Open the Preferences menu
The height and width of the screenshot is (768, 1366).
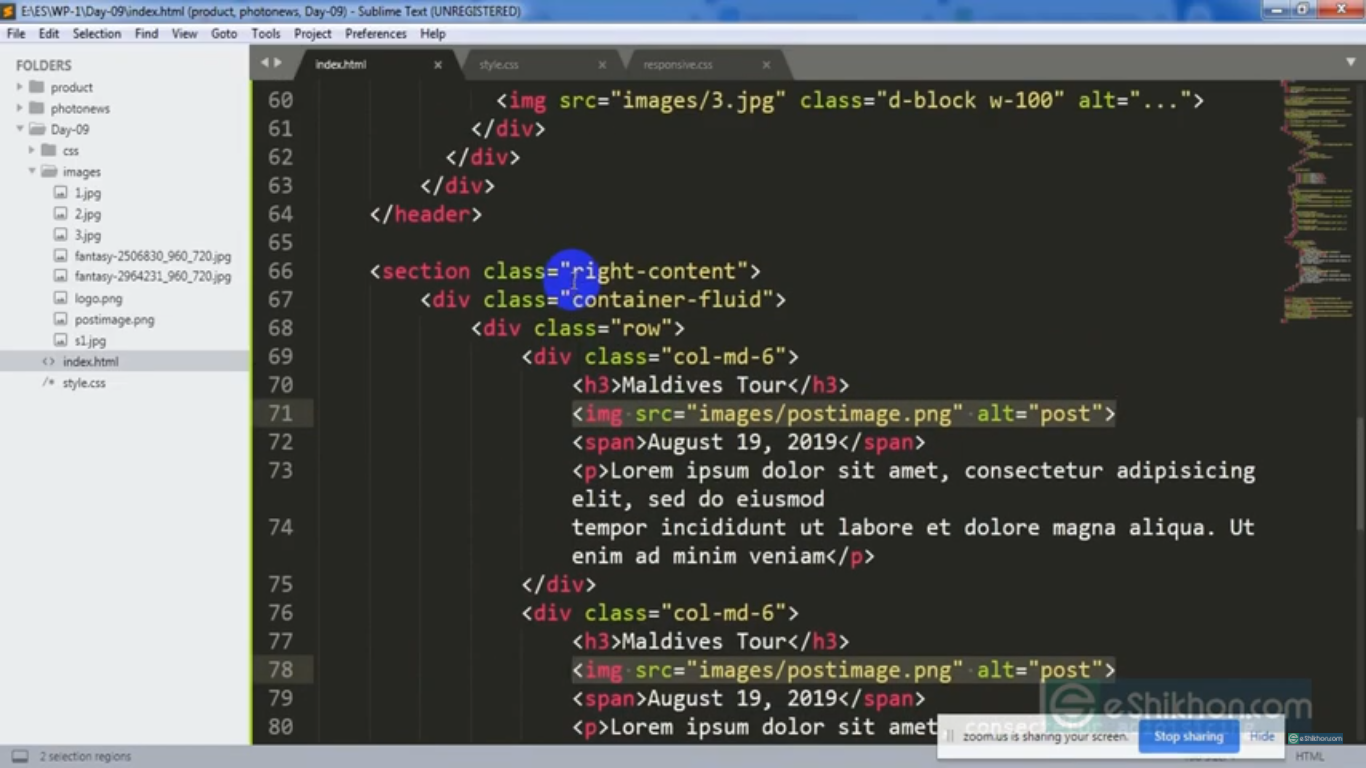[375, 33]
